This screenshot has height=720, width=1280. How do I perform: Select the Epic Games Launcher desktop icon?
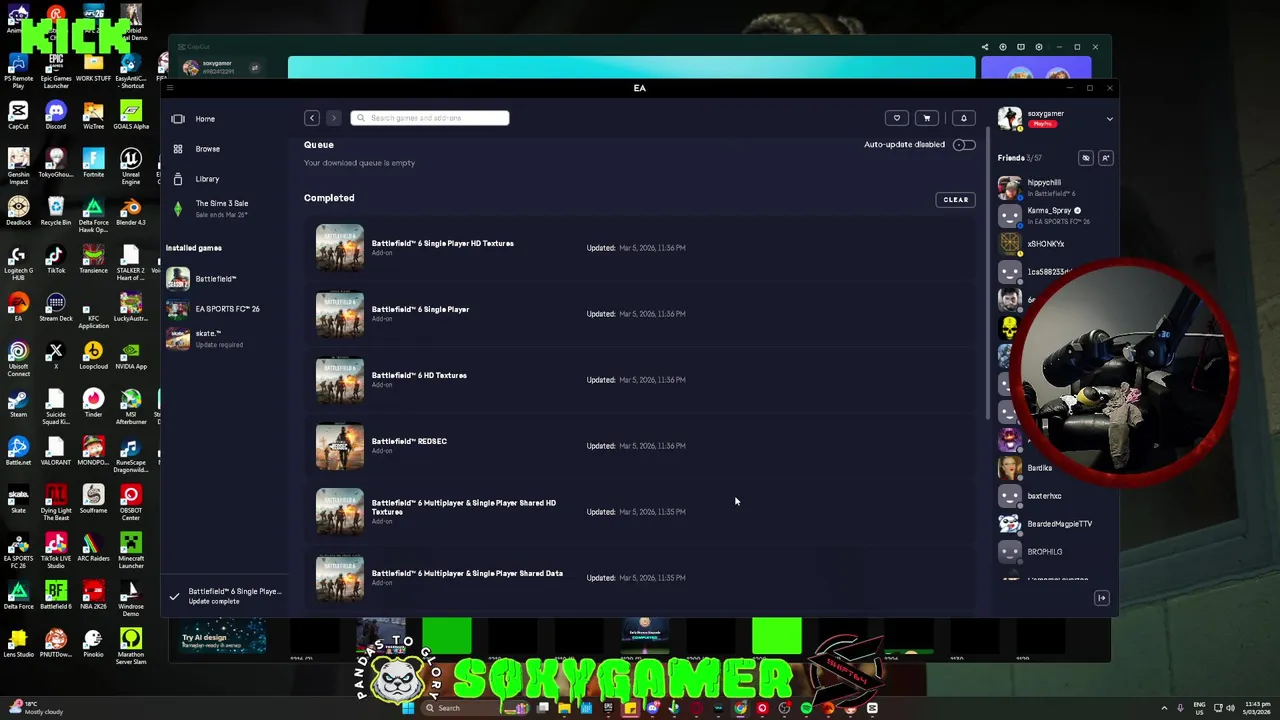[56, 69]
